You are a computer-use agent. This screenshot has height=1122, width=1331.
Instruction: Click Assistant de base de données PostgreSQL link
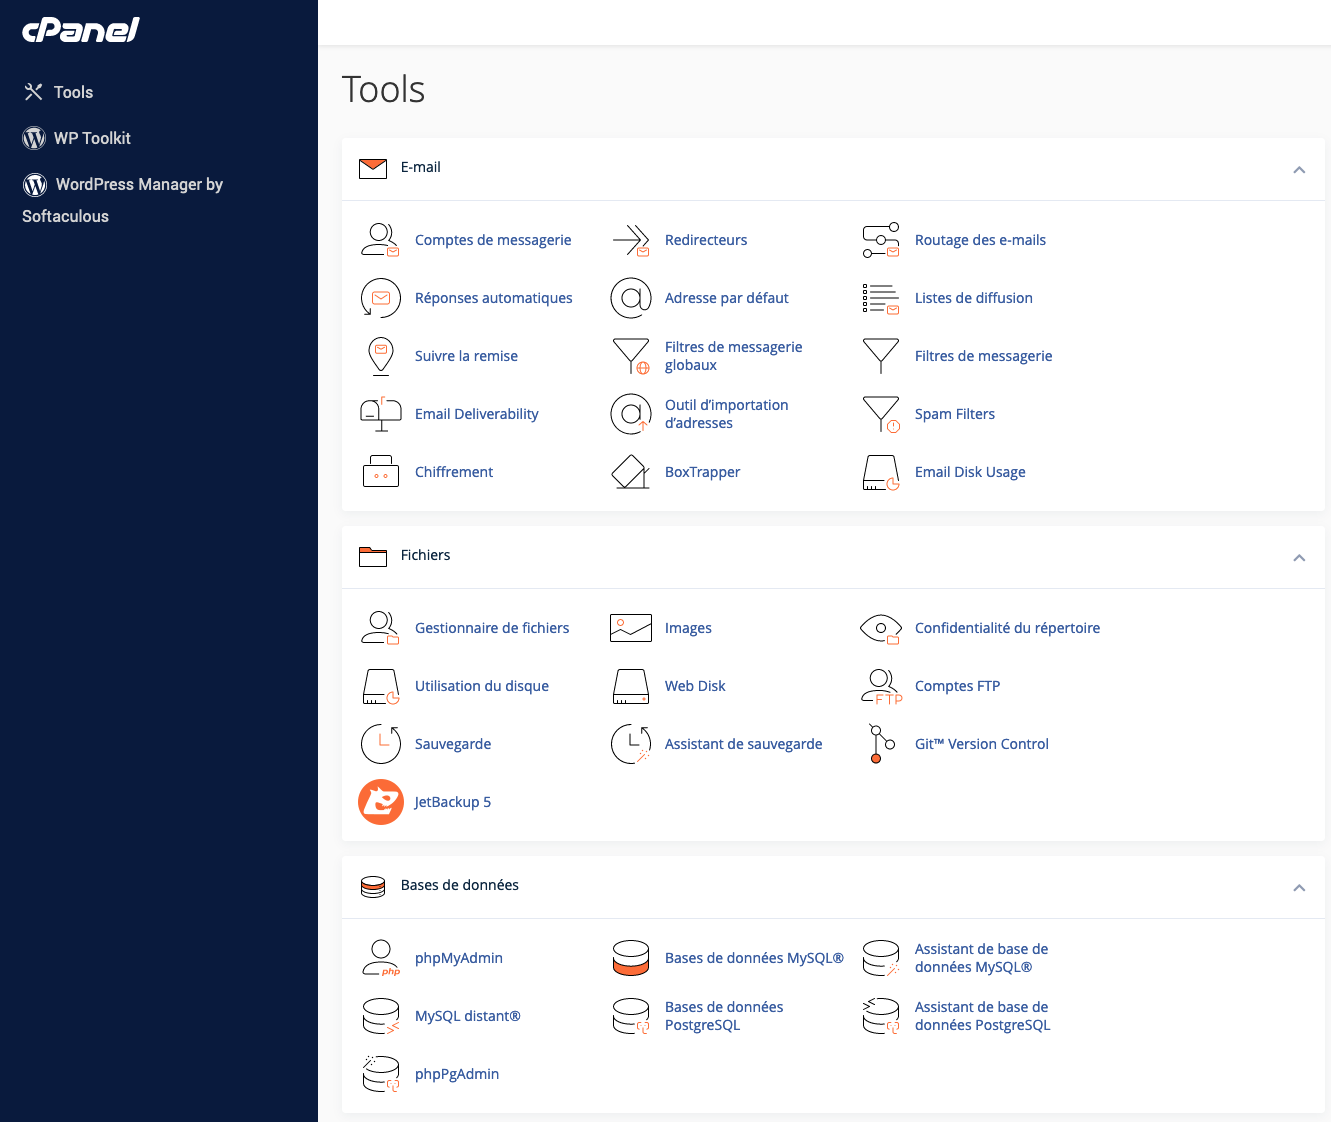click(983, 1016)
